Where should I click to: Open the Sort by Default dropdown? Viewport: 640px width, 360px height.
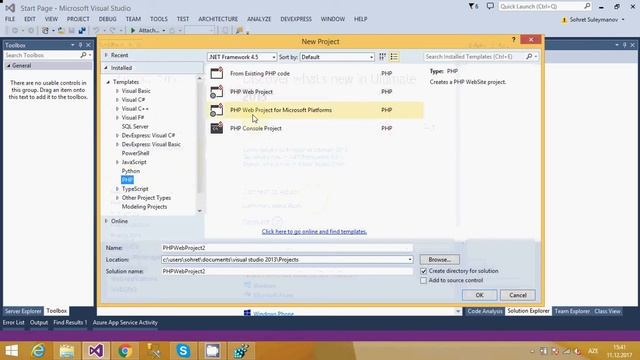[337, 57]
